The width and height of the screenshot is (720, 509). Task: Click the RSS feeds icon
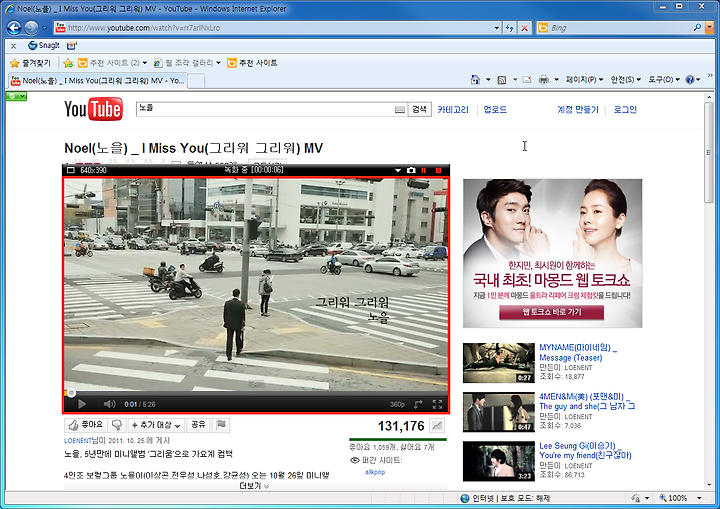(502, 80)
